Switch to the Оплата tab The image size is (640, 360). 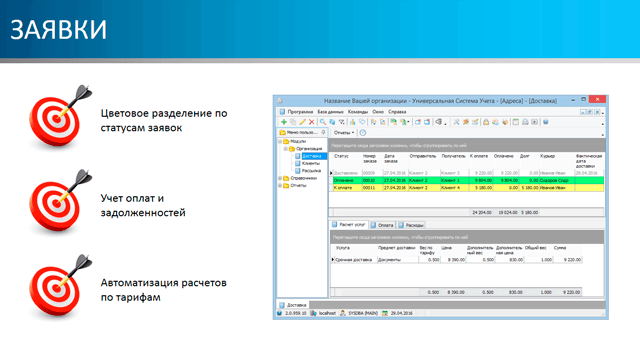(382, 225)
